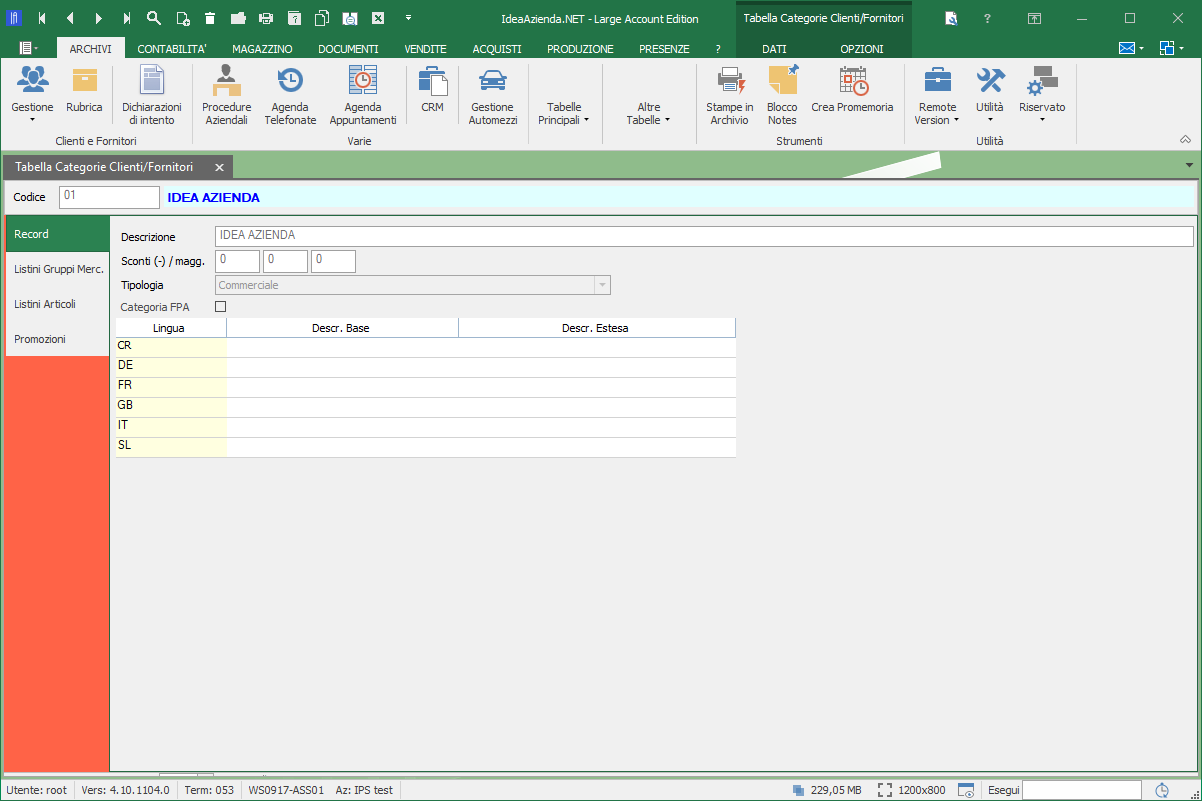Click the help page question-mark icon
1202x801 pixels.
(294, 18)
